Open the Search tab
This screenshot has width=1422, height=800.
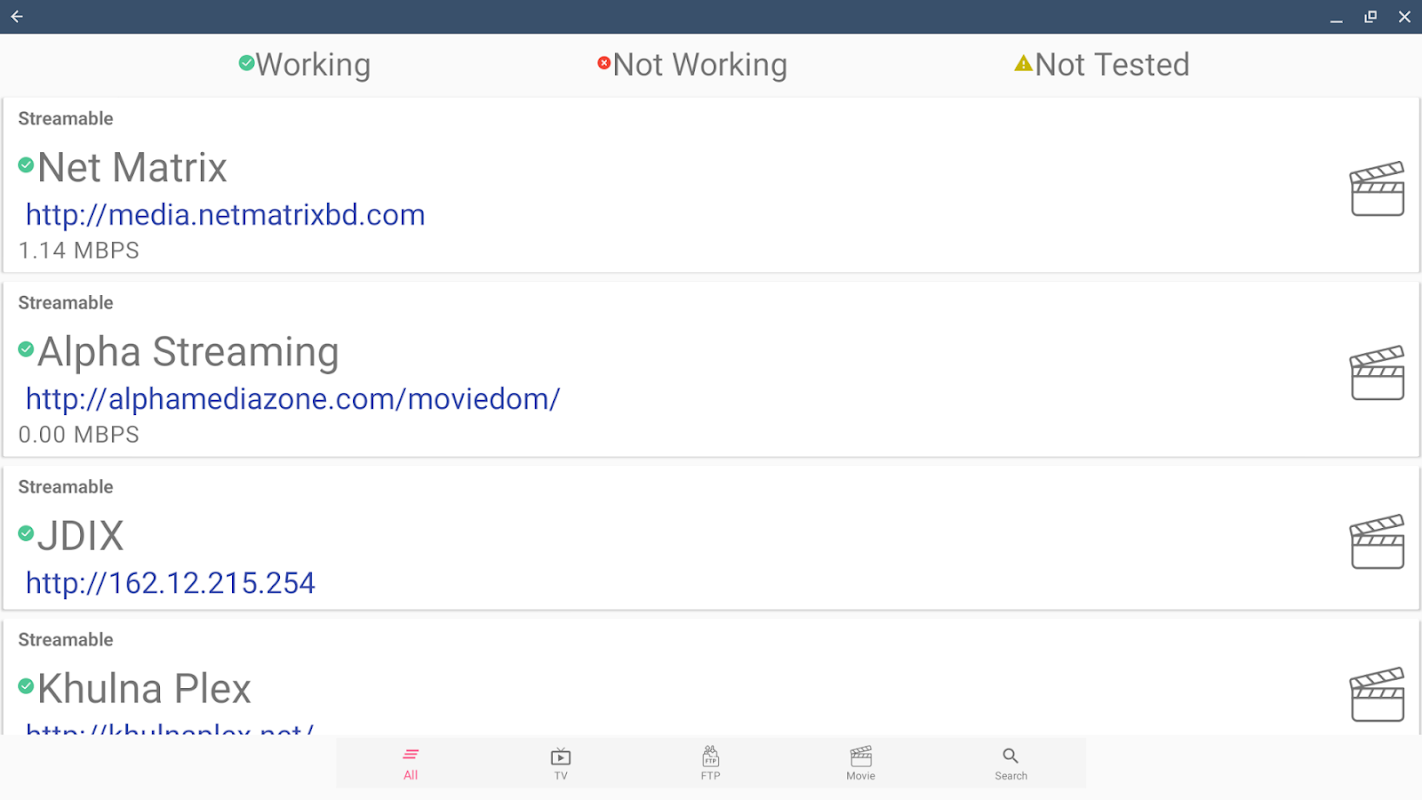pyautogui.click(x=1011, y=763)
